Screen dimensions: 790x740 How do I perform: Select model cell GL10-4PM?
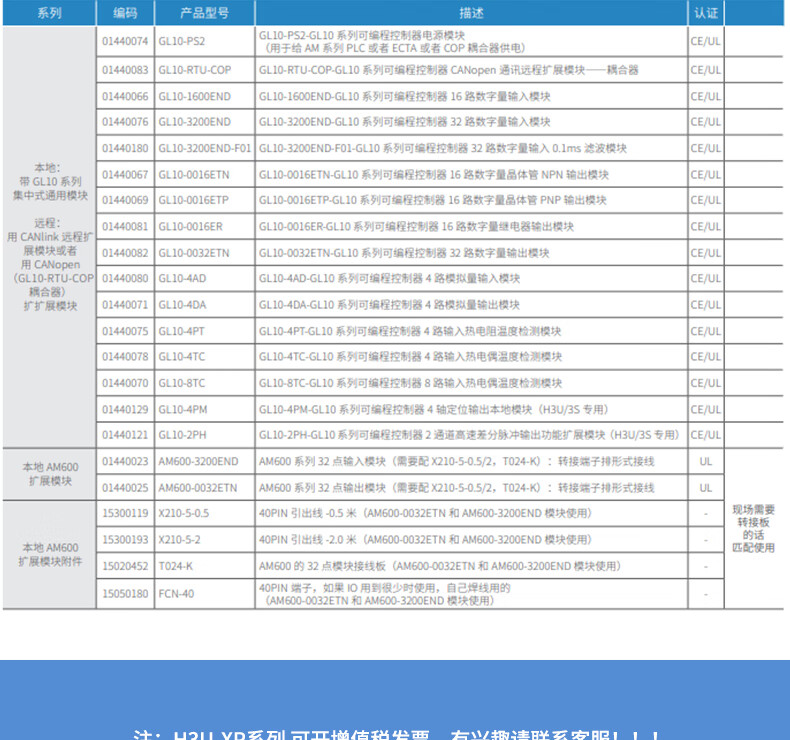pyautogui.click(x=205, y=410)
